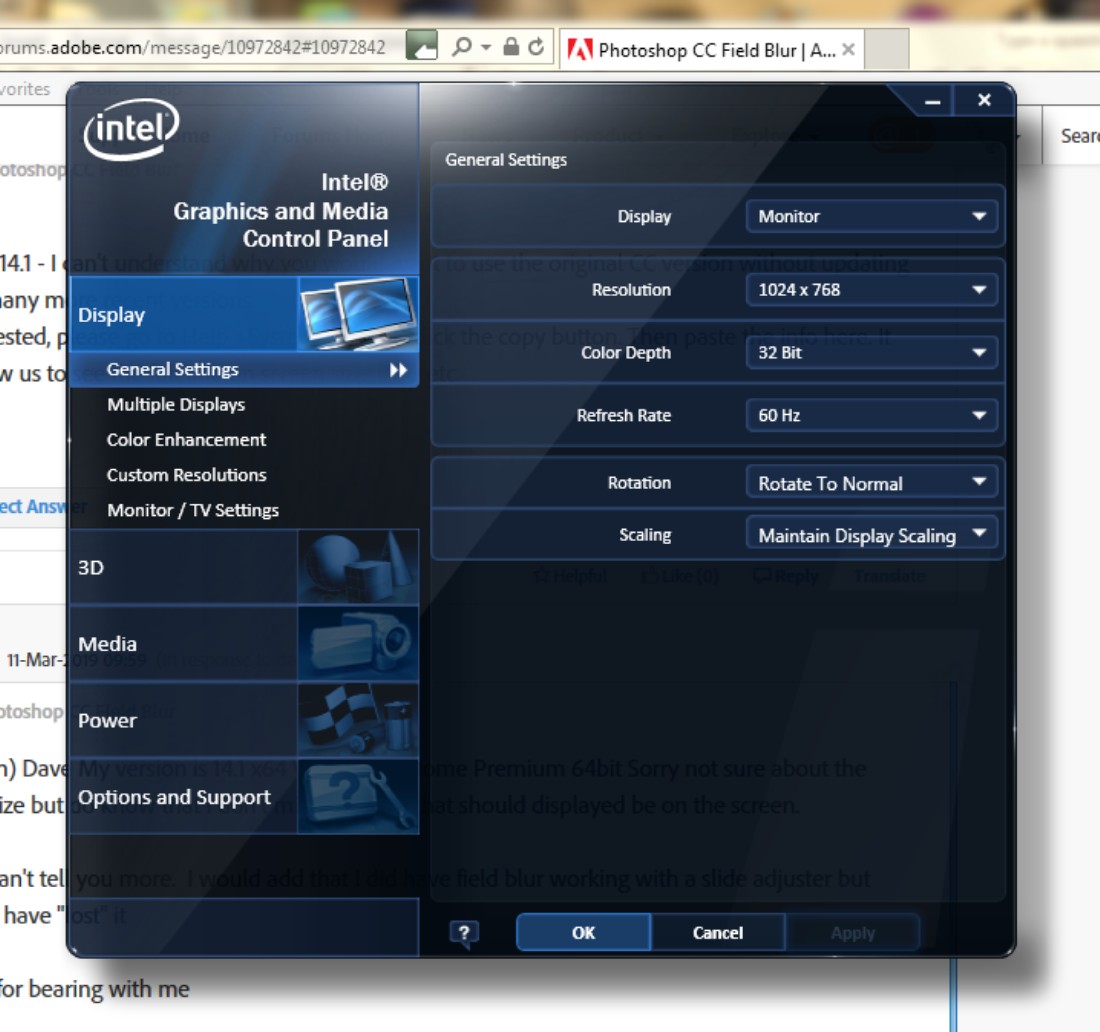
Task: Click the greyed Apply button
Action: tap(852, 932)
